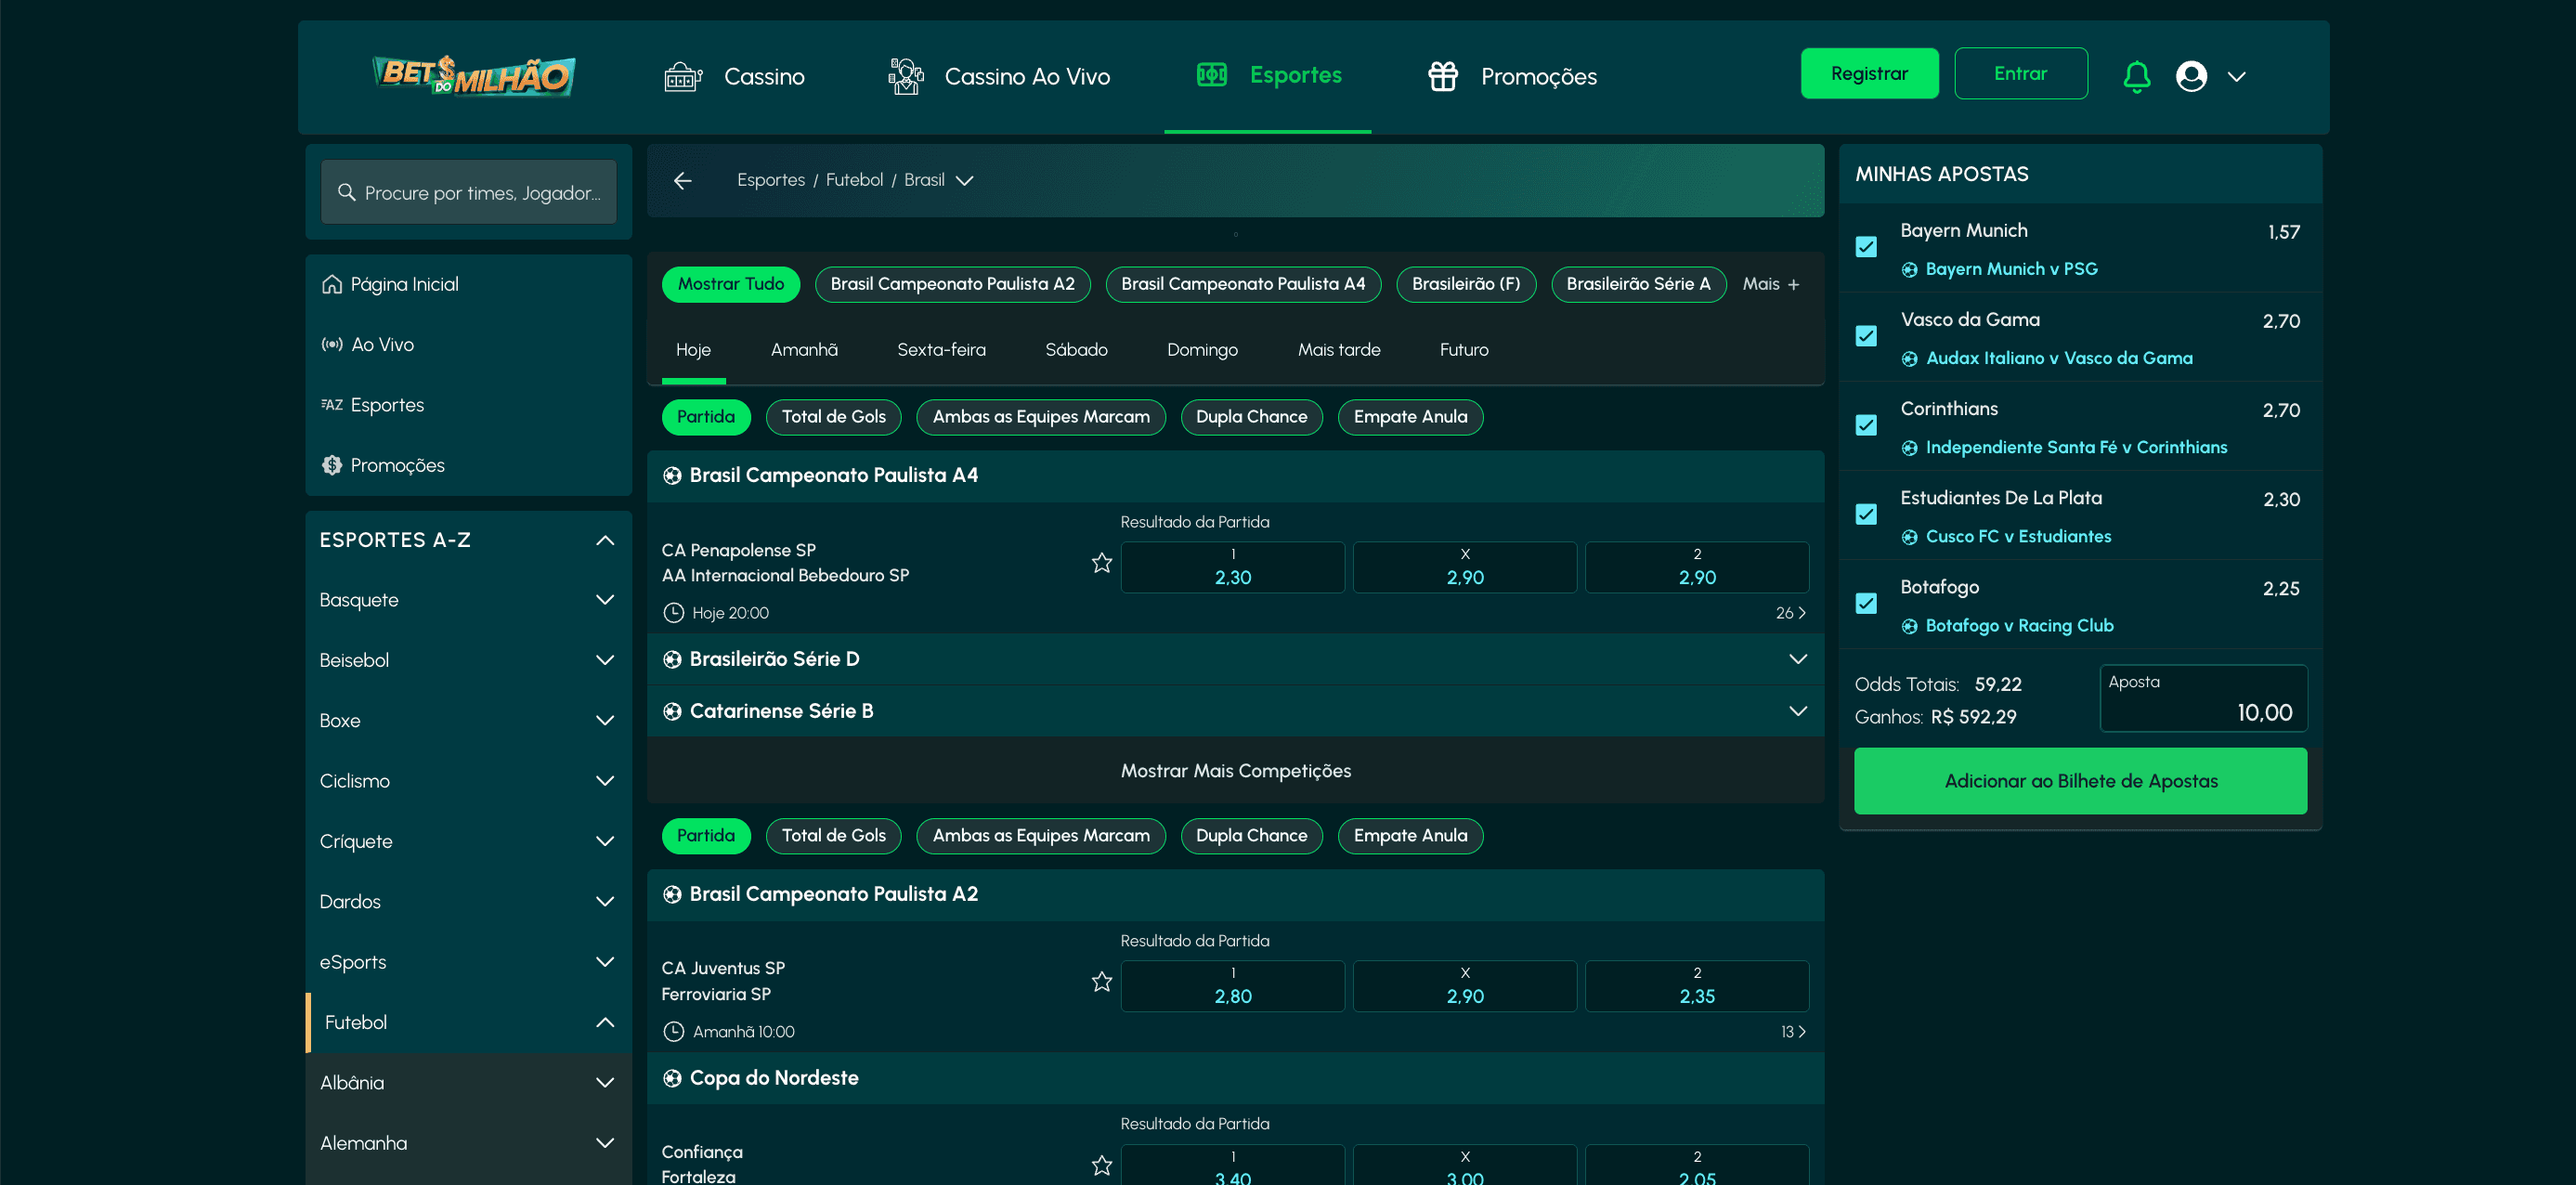The image size is (2576, 1185).
Task: Click the Entrar button
Action: click(x=2020, y=74)
